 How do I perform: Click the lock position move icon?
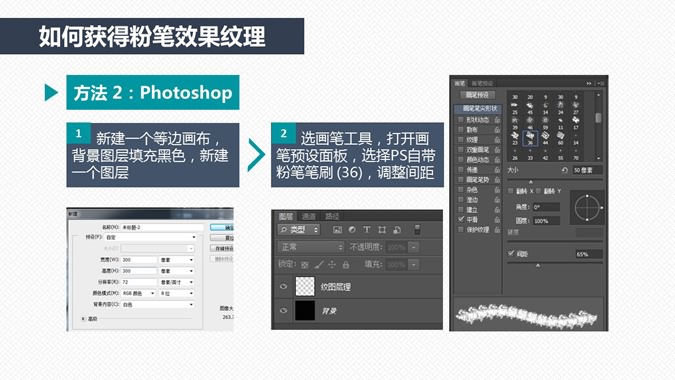coord(332,265)
